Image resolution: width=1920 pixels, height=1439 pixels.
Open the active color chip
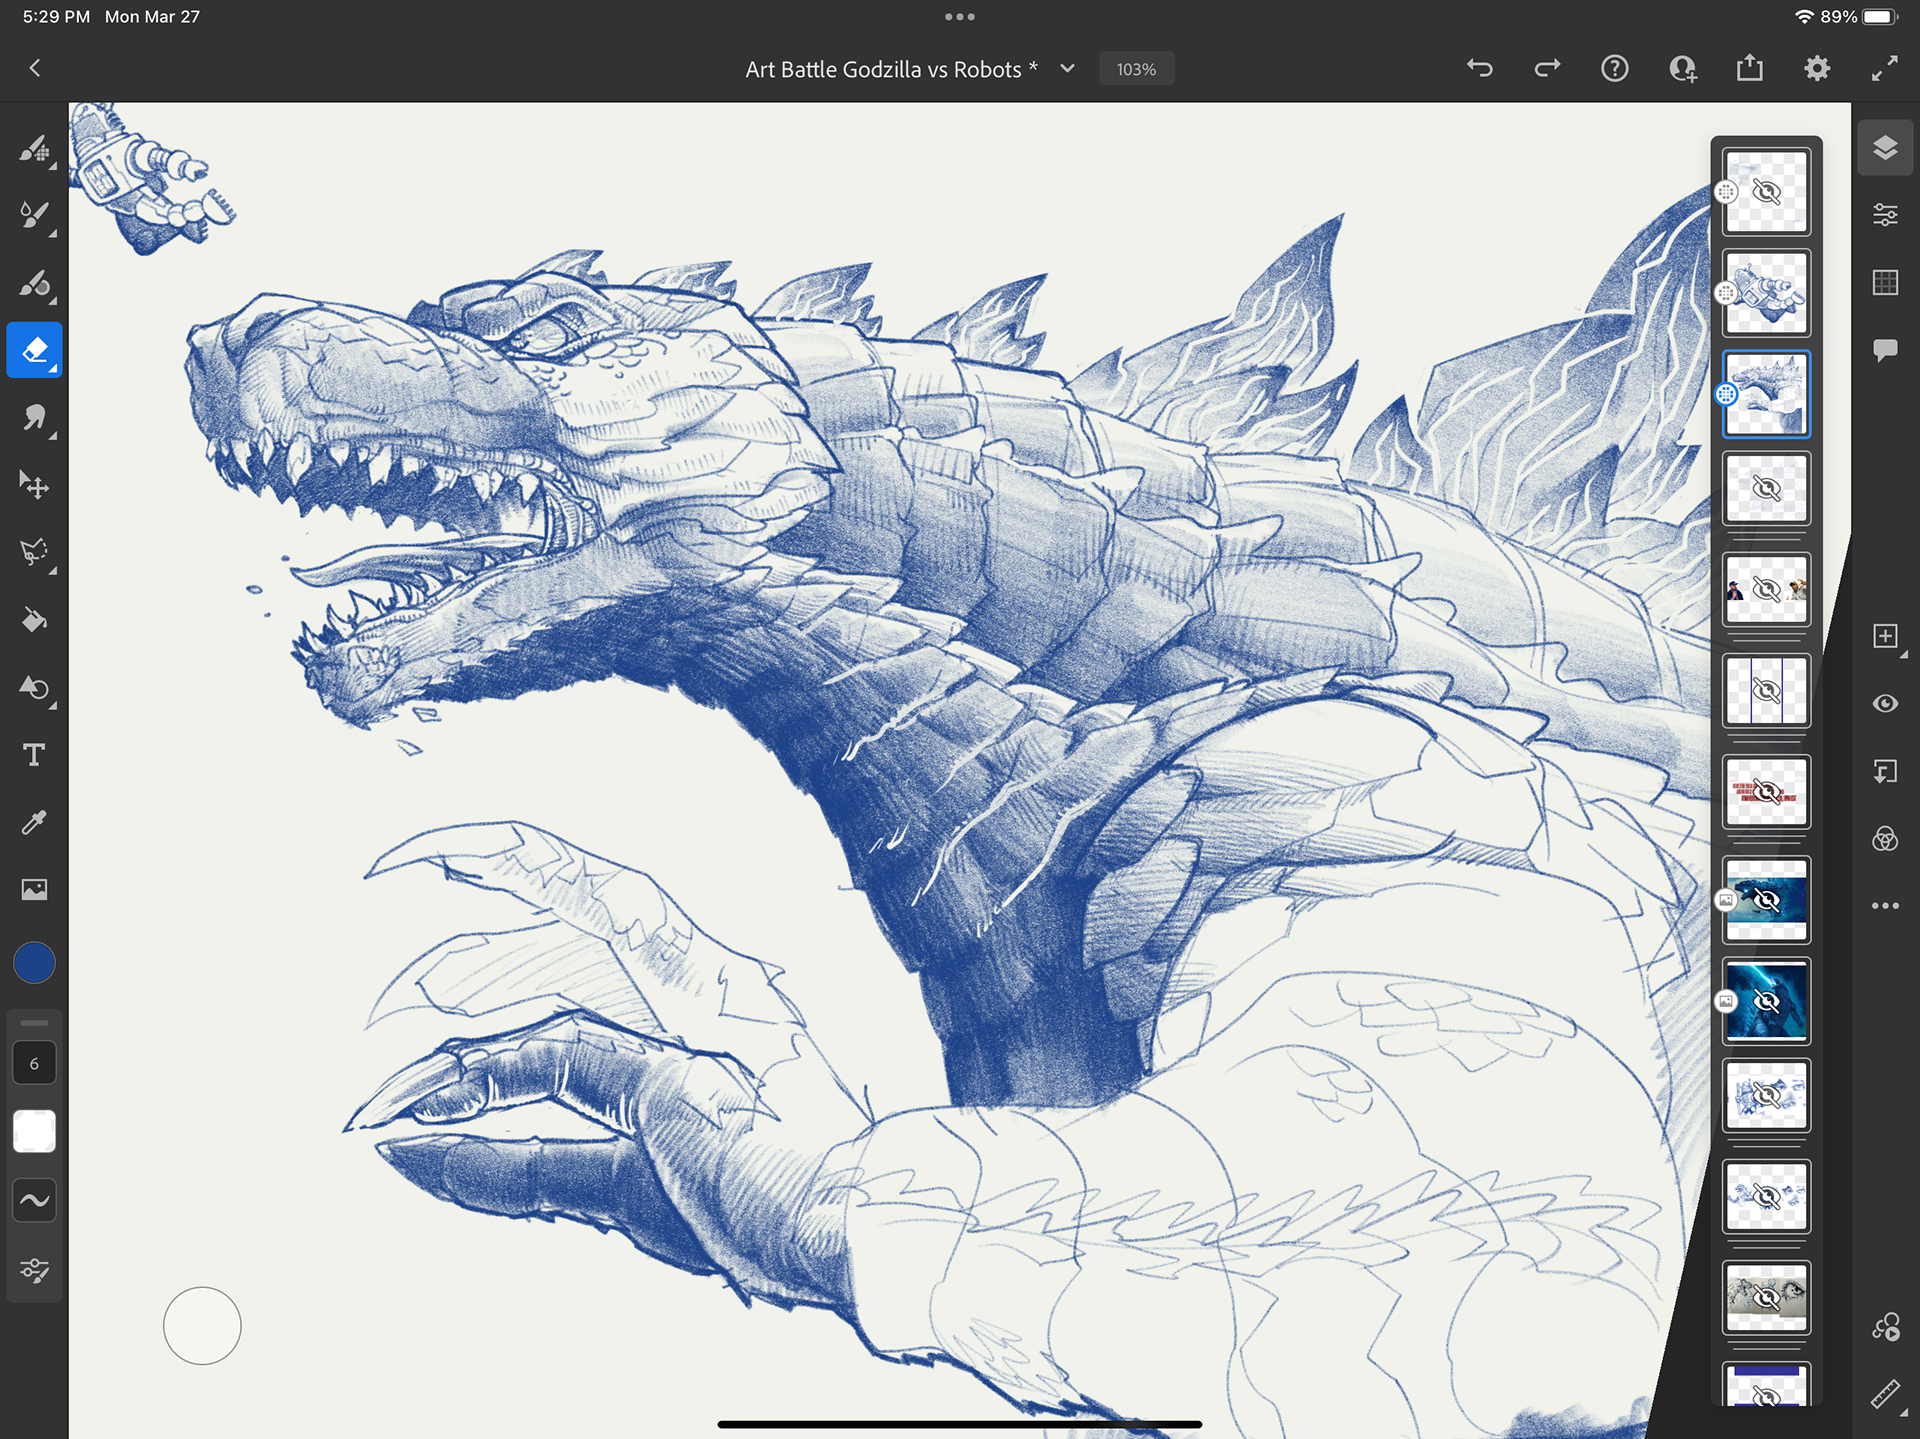[34, 962]
